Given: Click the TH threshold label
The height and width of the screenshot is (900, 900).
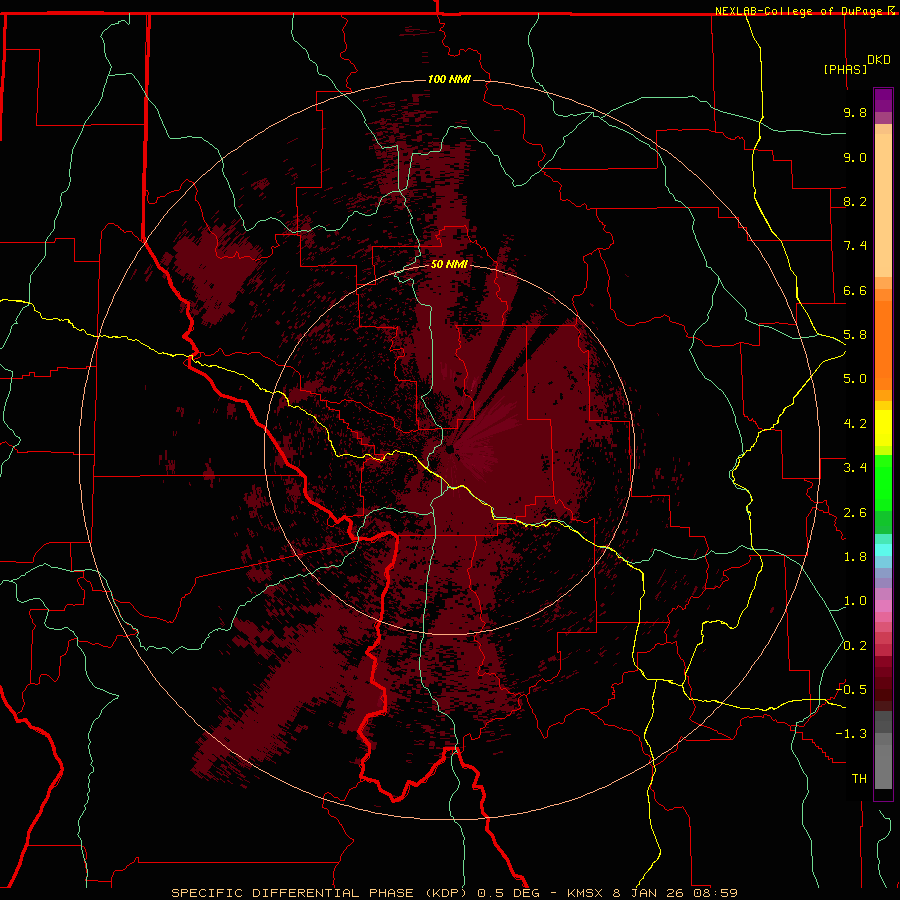Looking at the screenshot, I should [859, 779].
